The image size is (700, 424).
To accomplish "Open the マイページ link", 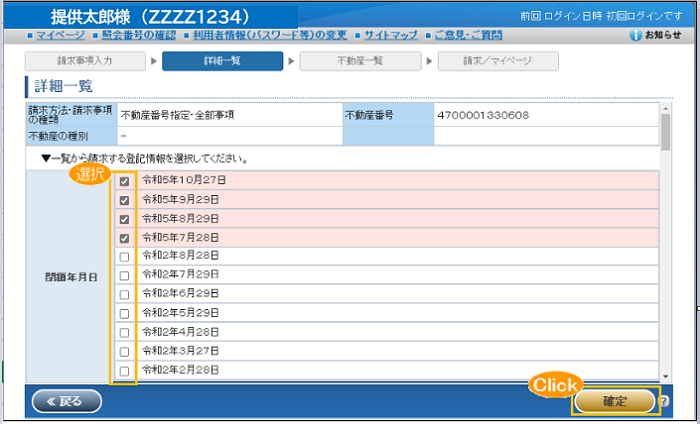I will click(x=60, y=35).
